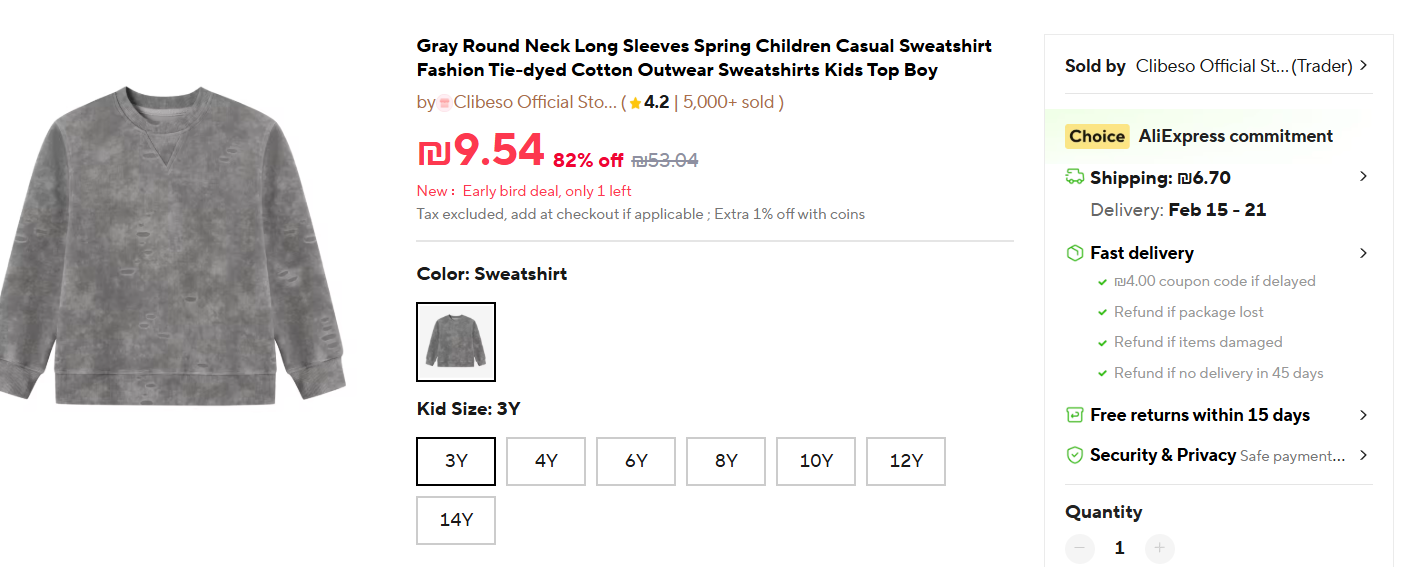The height and width of the screenshot is (567, 1408).
Task: Expand the Fast delivery chevron
Action: 1363,253
